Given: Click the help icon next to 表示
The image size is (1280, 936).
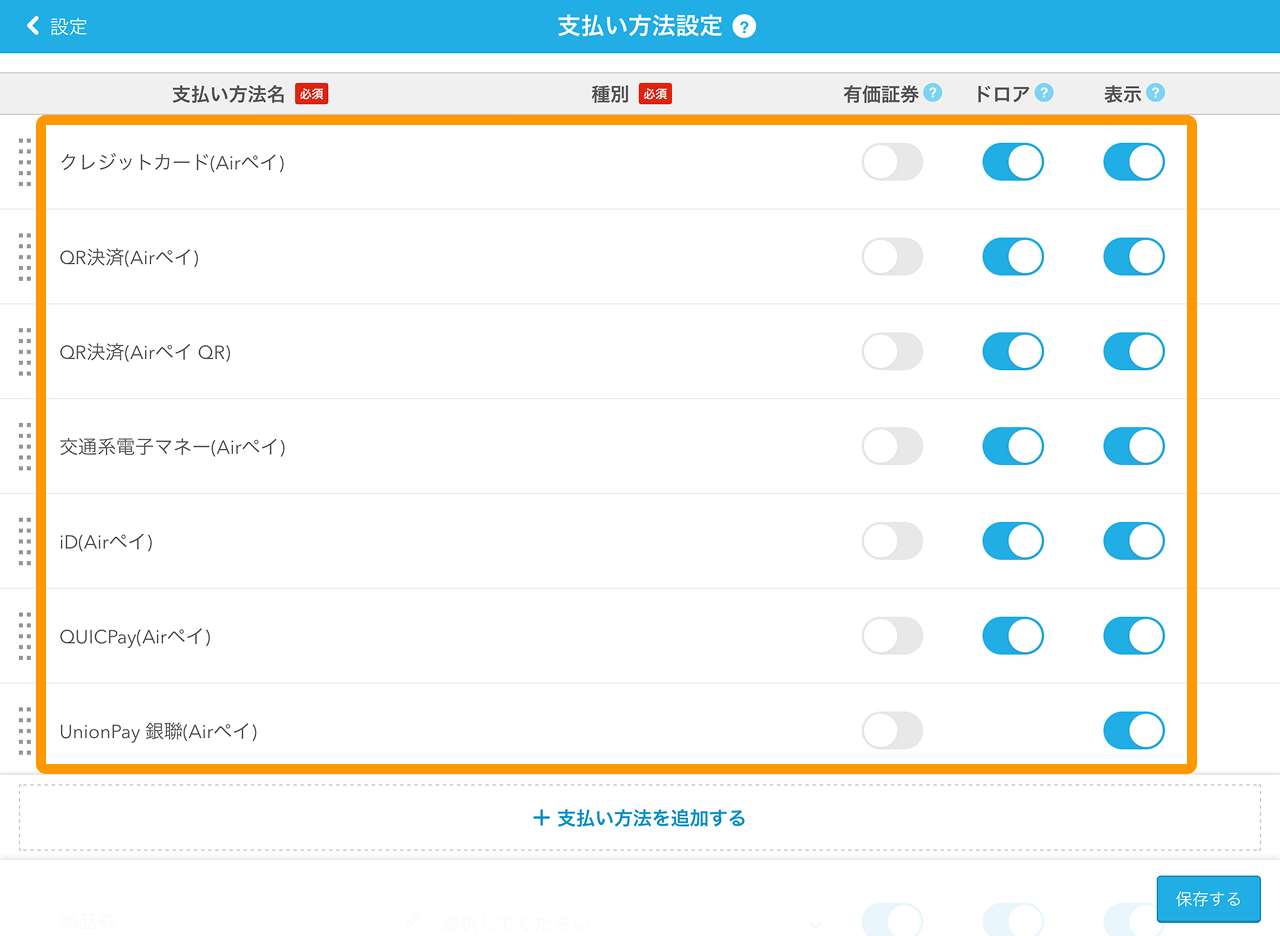Looking at the screenshot, I should click(1156, 93).
